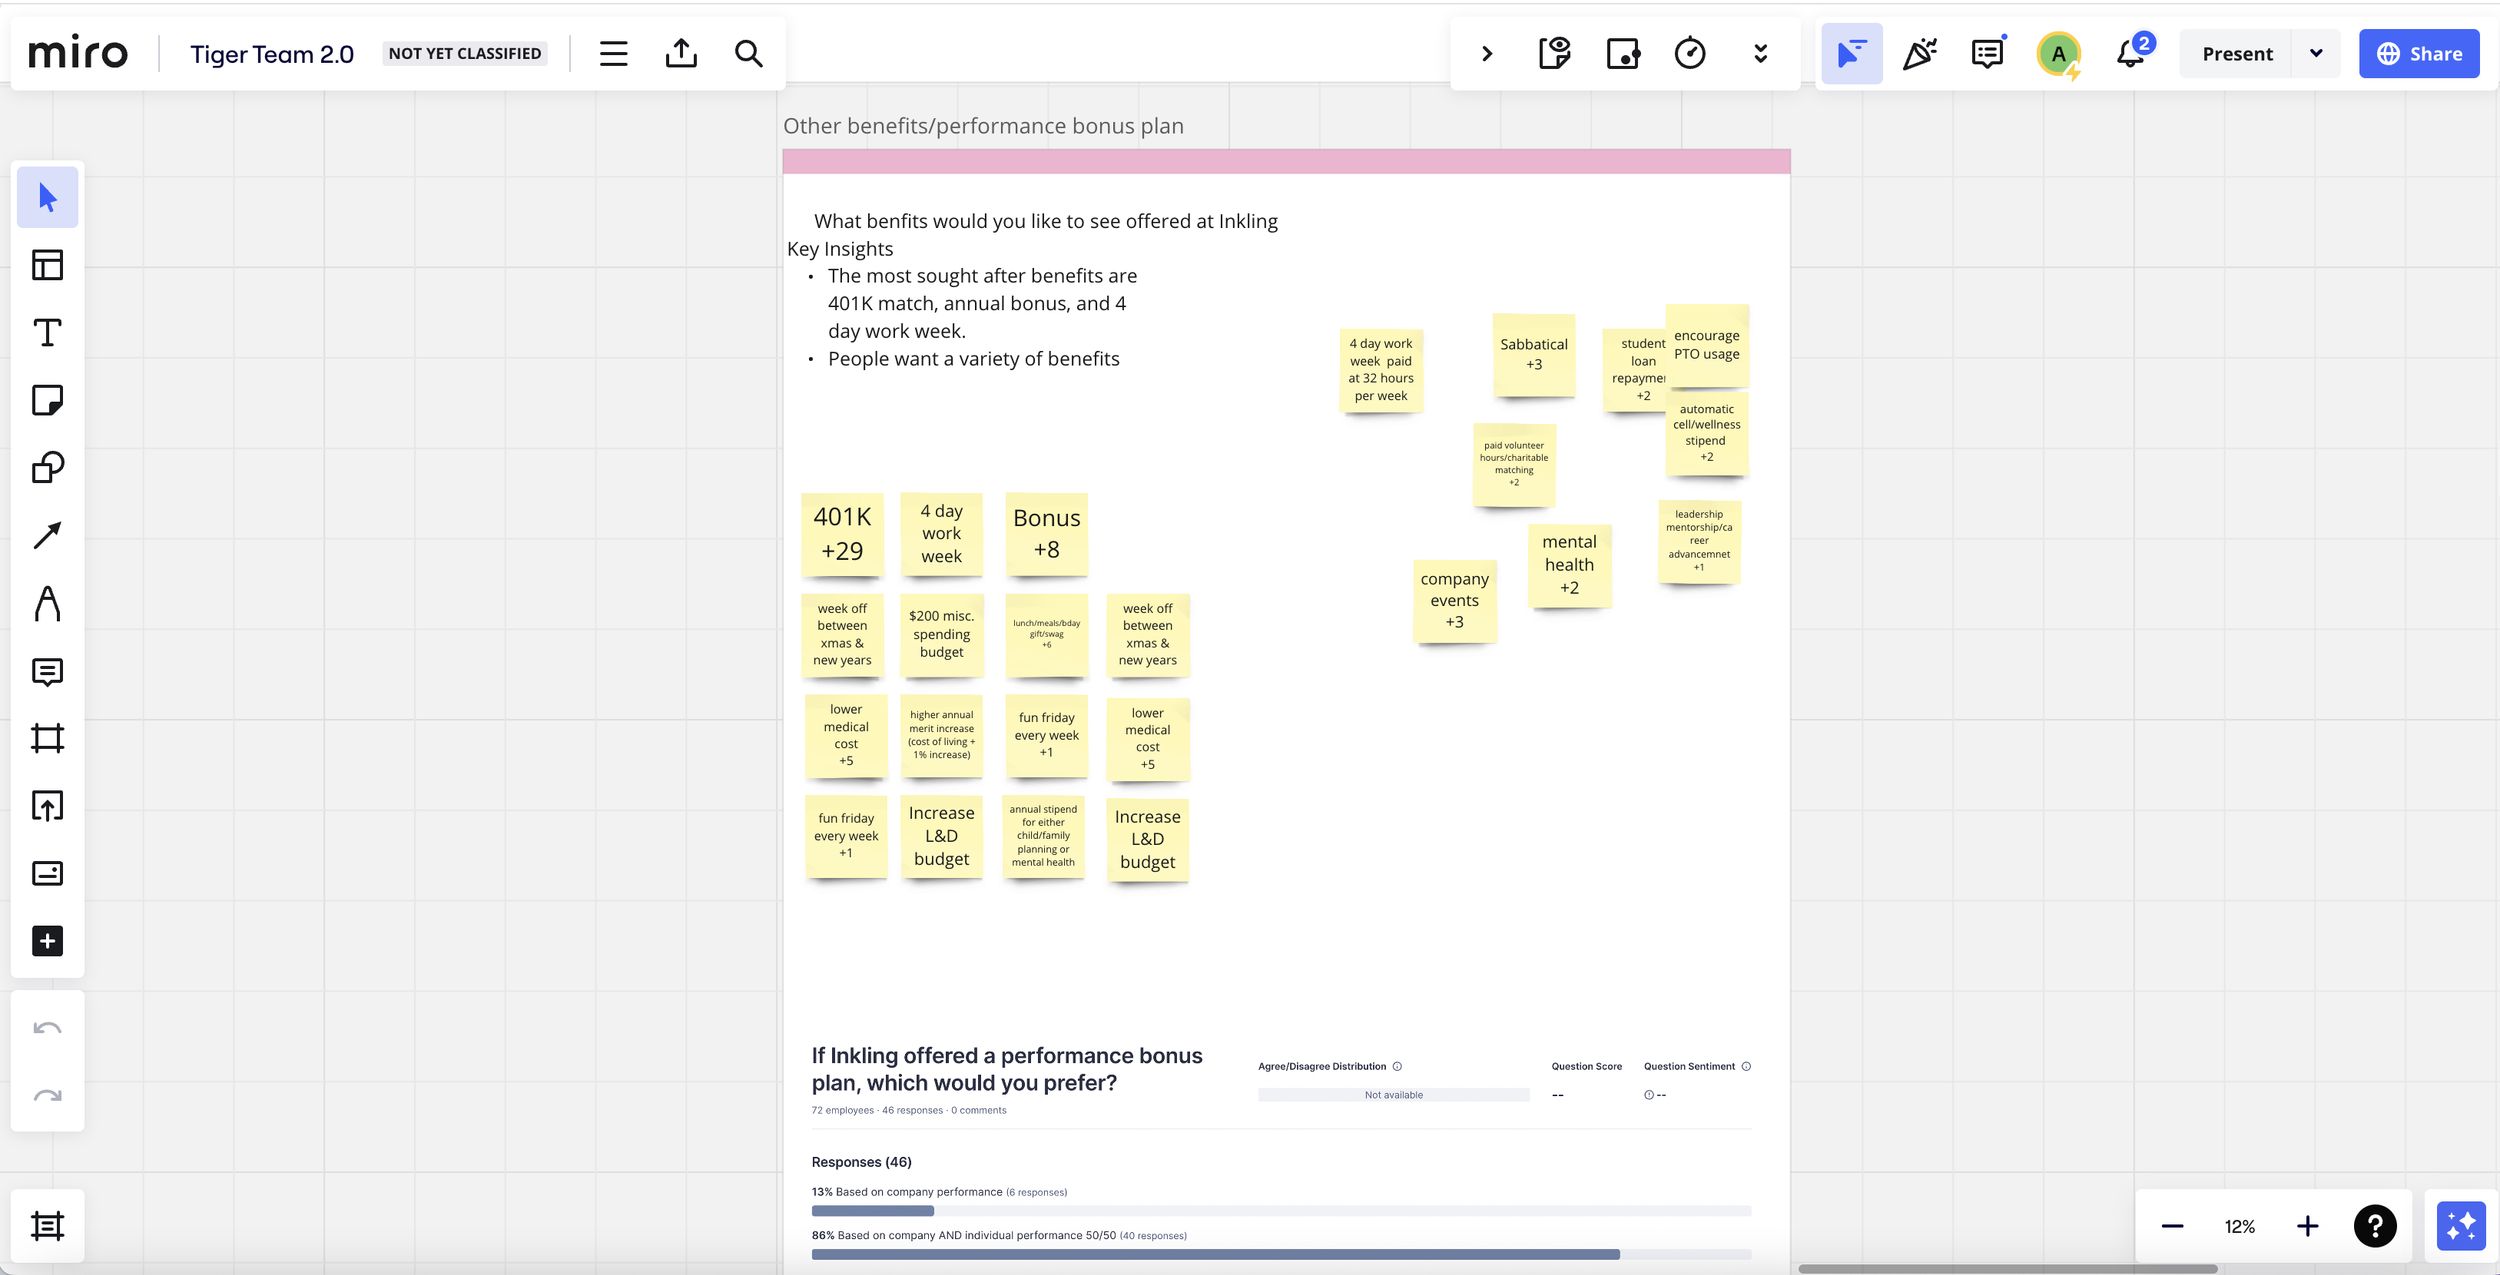This screenshot has height=1275, width=2500.
Task: Open the Miro home logo
Action: point(78,53)
